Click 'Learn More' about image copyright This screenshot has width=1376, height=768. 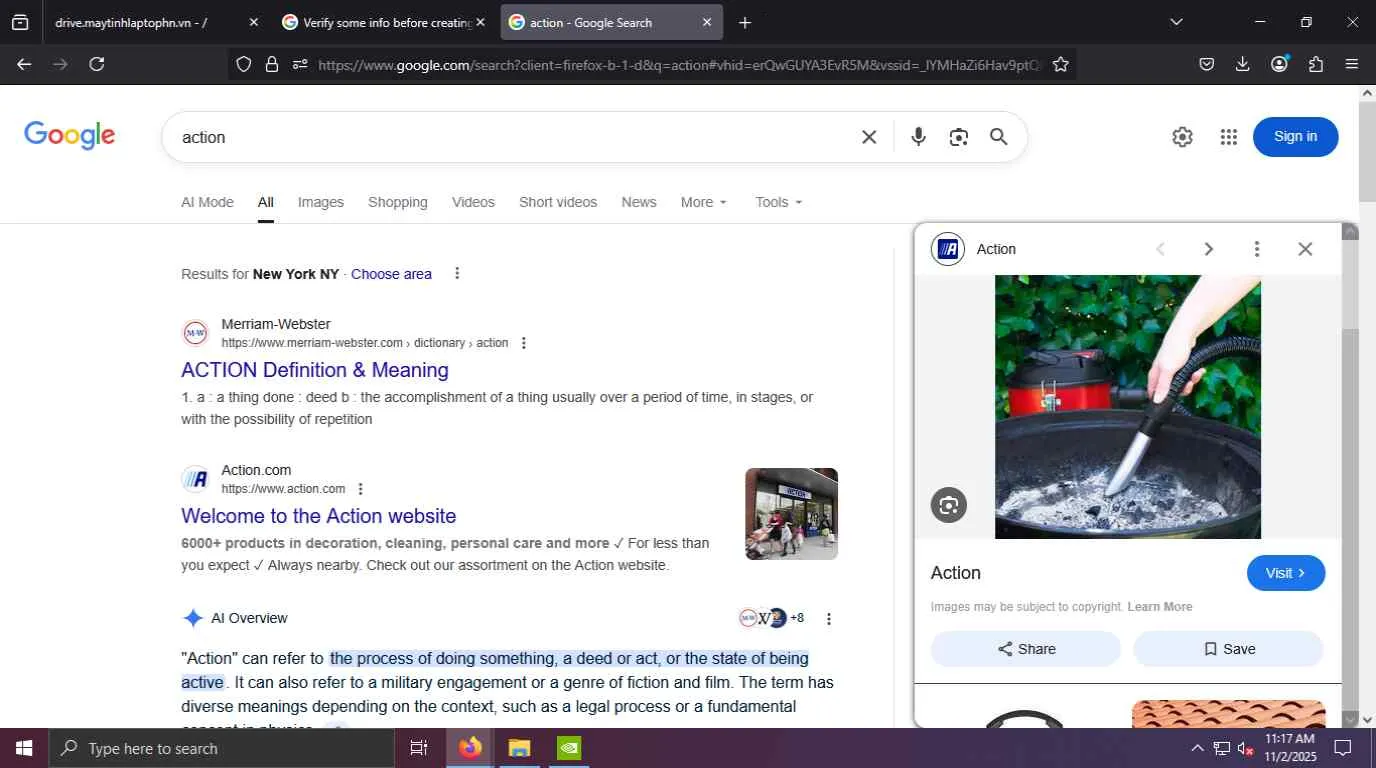1160,607
